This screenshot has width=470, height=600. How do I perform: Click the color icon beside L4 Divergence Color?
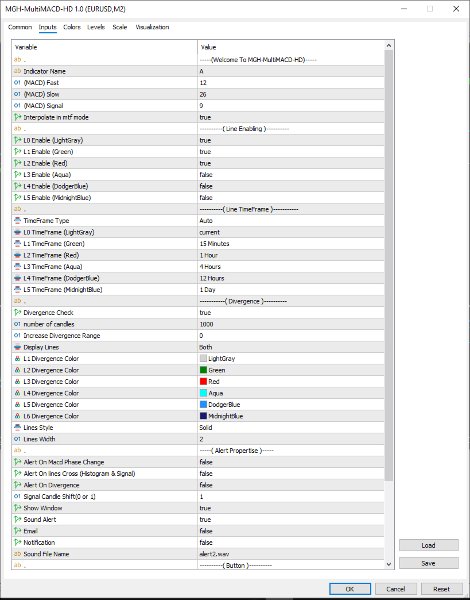(x=17, y=393)
